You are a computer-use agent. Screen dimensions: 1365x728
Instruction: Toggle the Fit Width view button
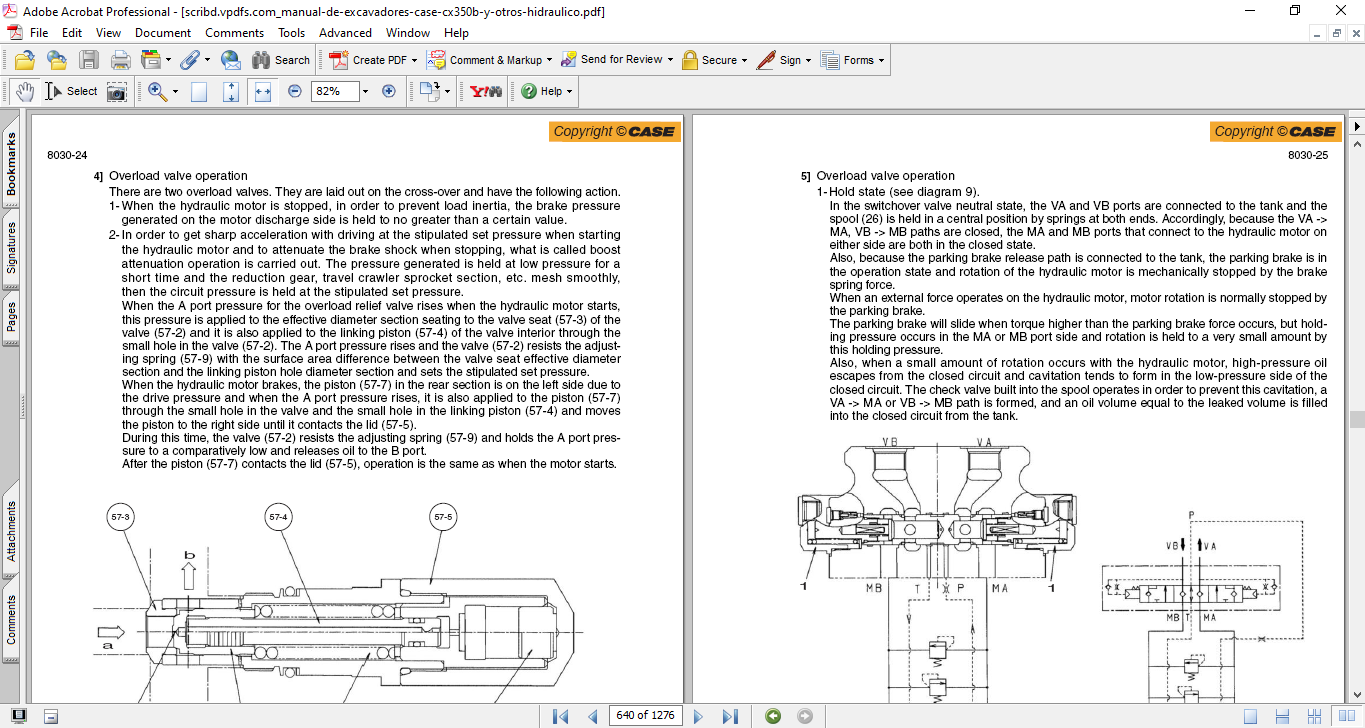click(x=263, y=91)
